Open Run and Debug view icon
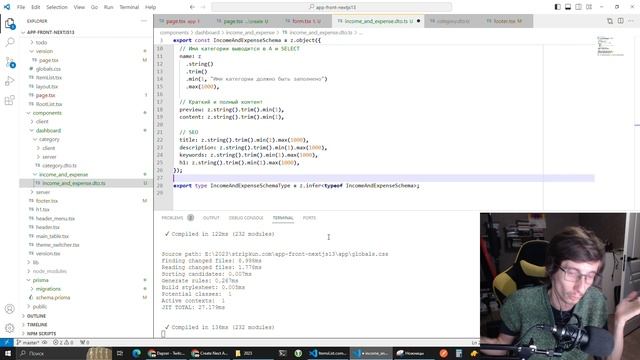 click(x=9, y=81)
